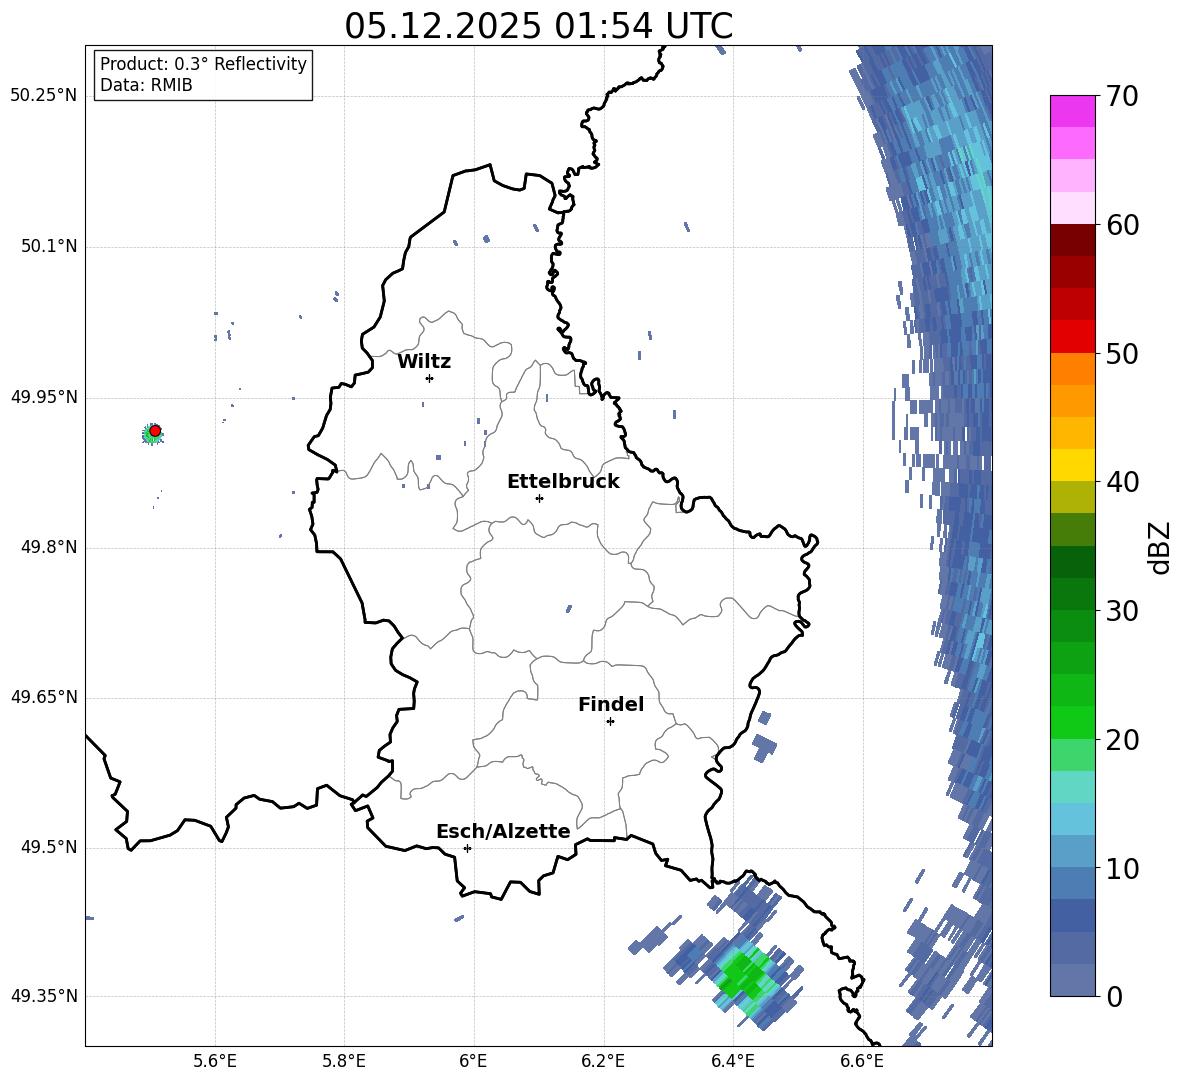This screenshot has width=1184, height=1081.
Task: Click the 5.6°E longitude label
Action: [215, 1061]
